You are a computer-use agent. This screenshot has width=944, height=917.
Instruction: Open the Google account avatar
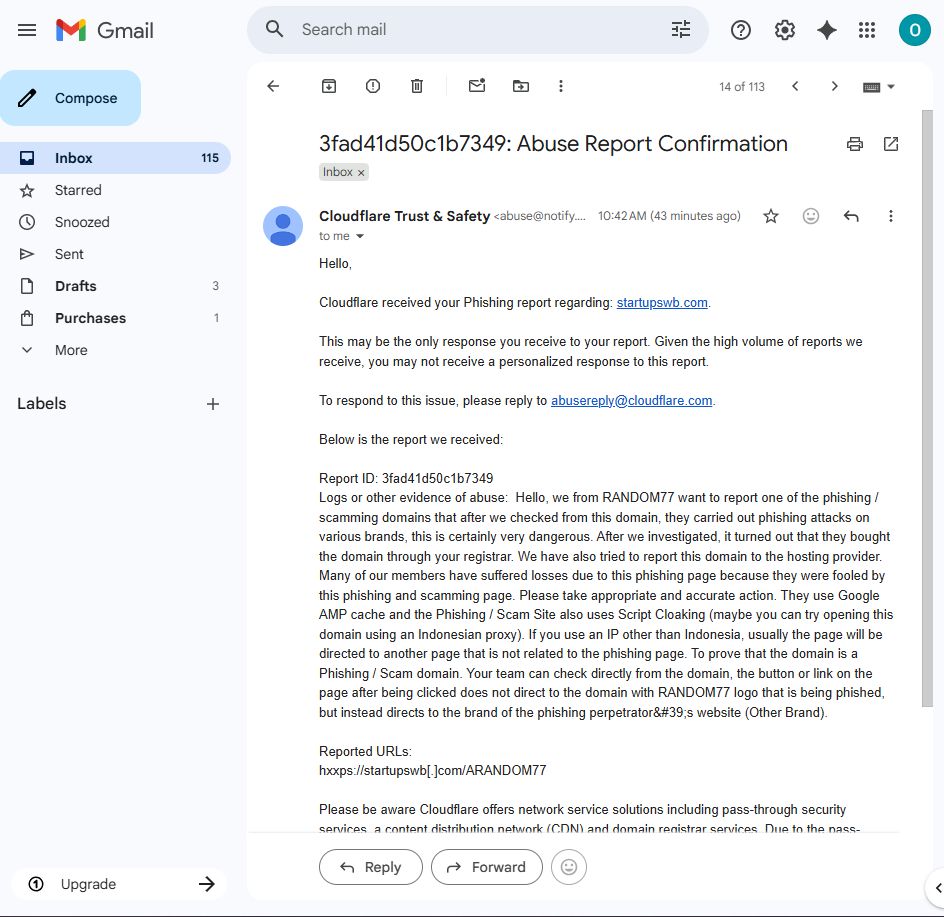coord(914,30)
